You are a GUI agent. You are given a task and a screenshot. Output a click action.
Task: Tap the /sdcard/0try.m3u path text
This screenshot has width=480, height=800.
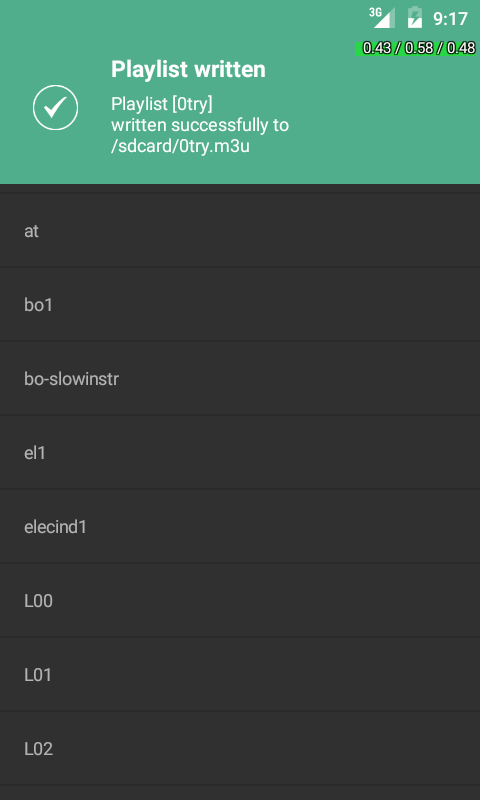point(180,146)
